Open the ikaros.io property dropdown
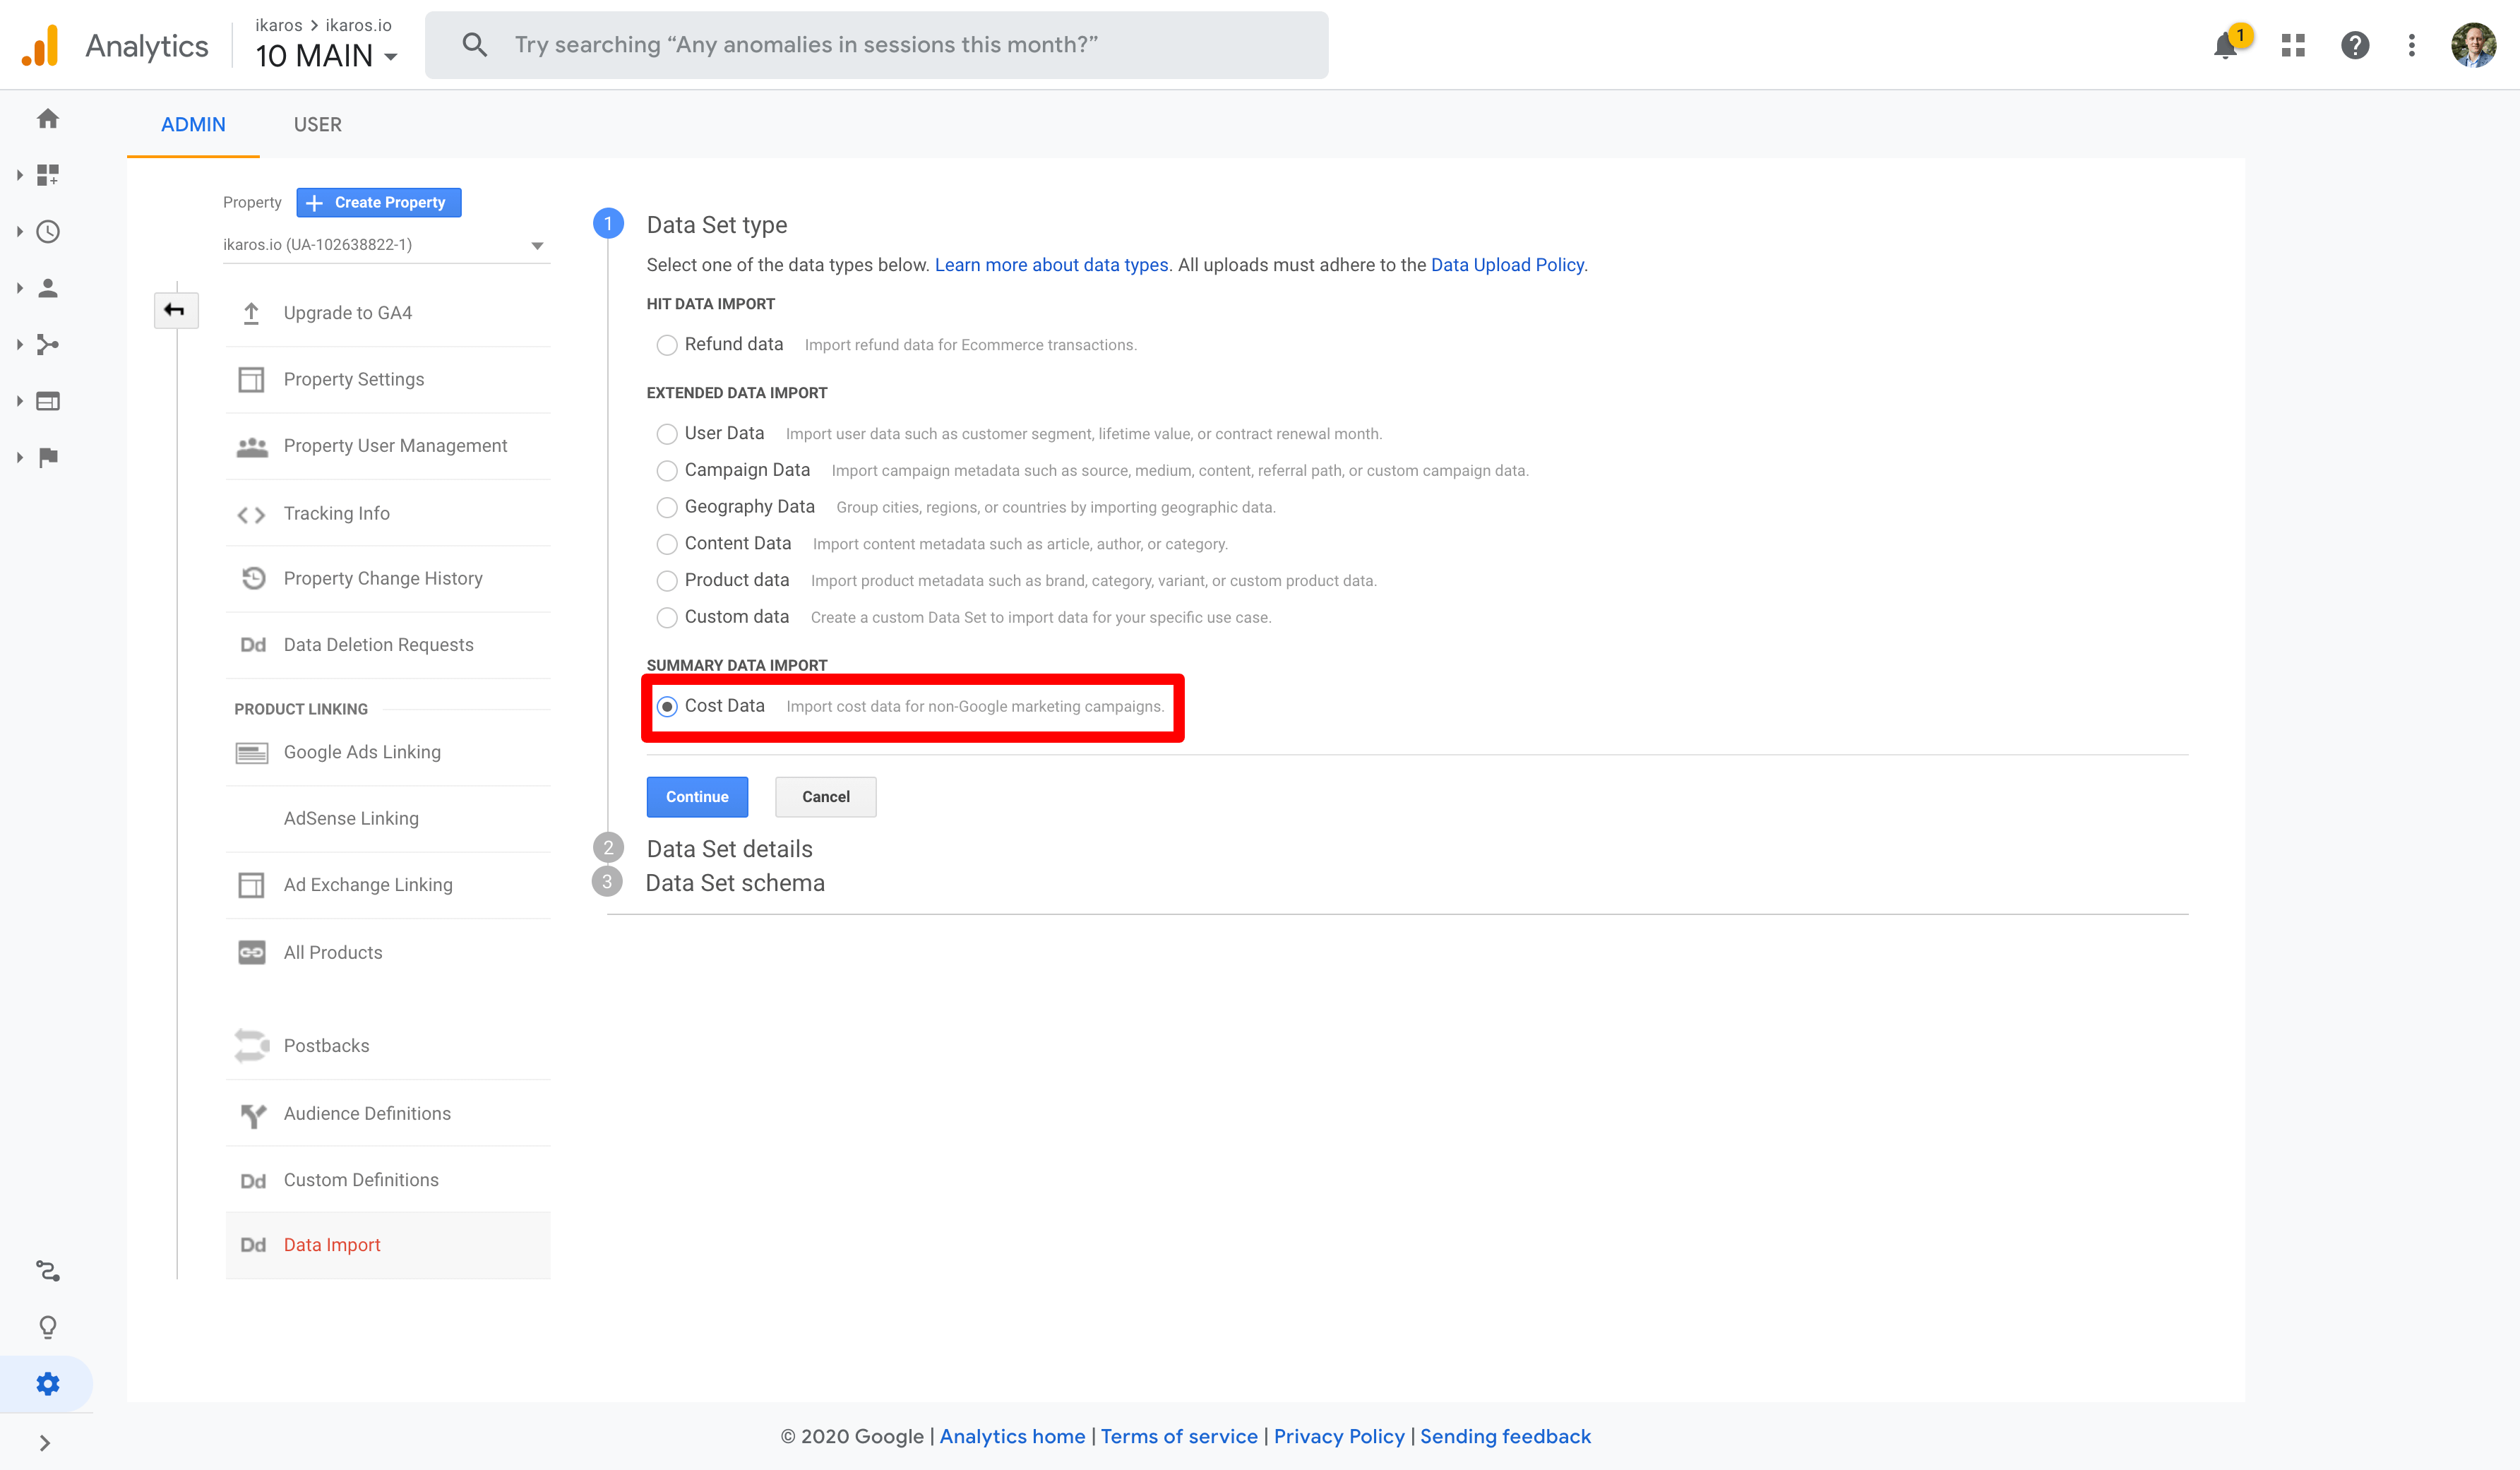The image size is (2520, 1470). 385,245
